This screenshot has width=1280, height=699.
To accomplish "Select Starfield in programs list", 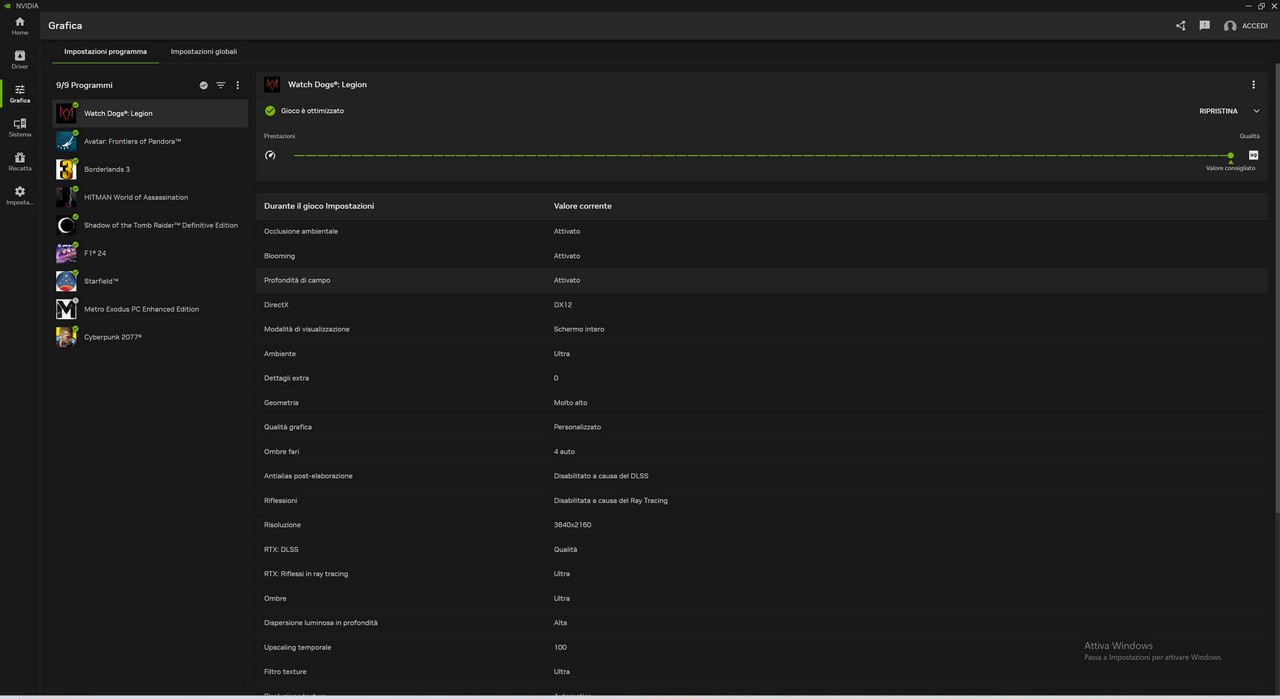I will point(150,281).
